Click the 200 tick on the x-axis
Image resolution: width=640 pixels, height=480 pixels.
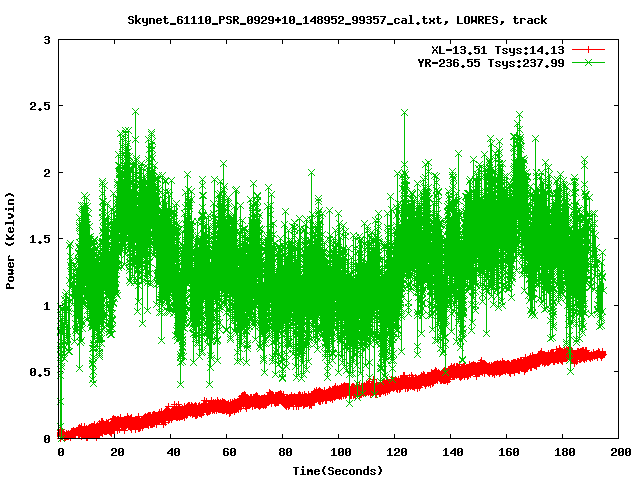pos(618,452)
